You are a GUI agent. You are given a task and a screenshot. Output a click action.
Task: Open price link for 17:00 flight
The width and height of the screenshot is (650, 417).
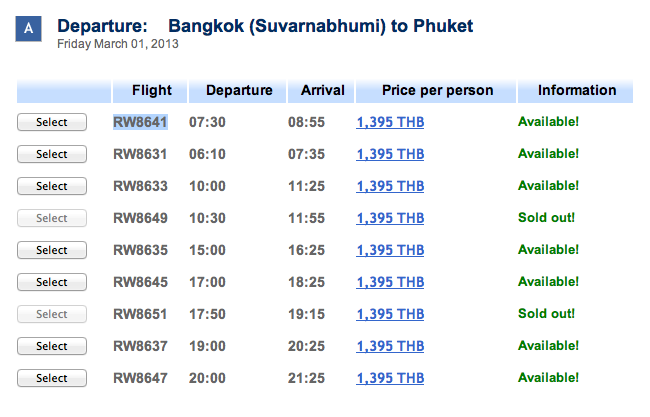[x=390, y=282]
